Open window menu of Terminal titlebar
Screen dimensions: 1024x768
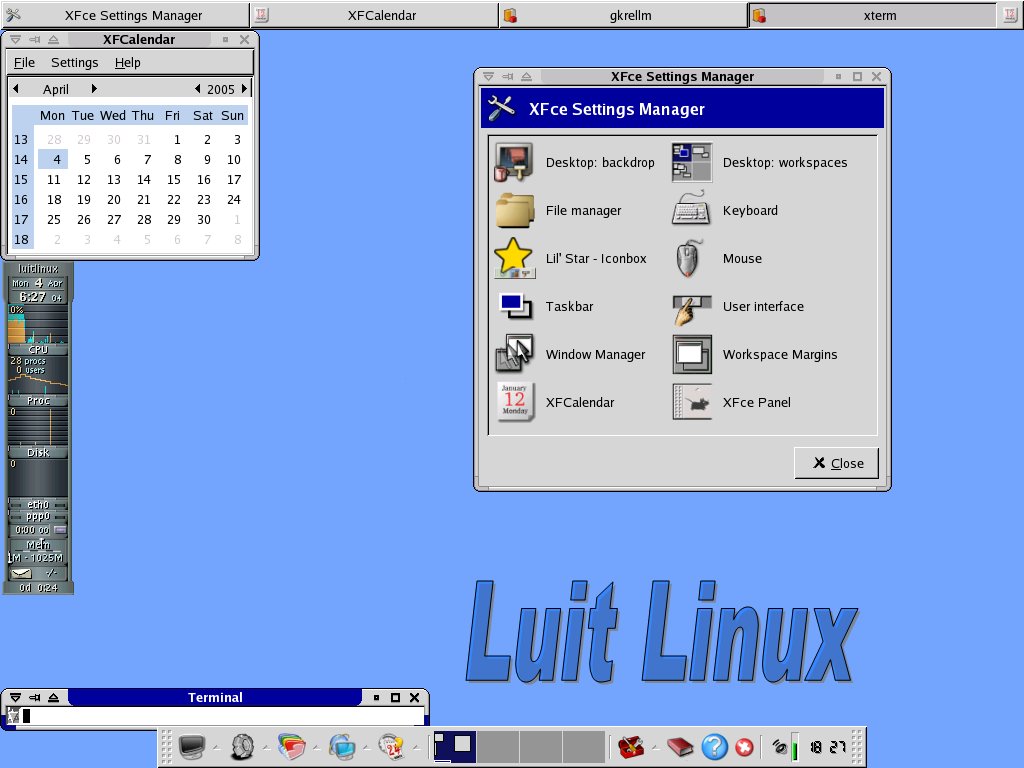tap(16, 697)
